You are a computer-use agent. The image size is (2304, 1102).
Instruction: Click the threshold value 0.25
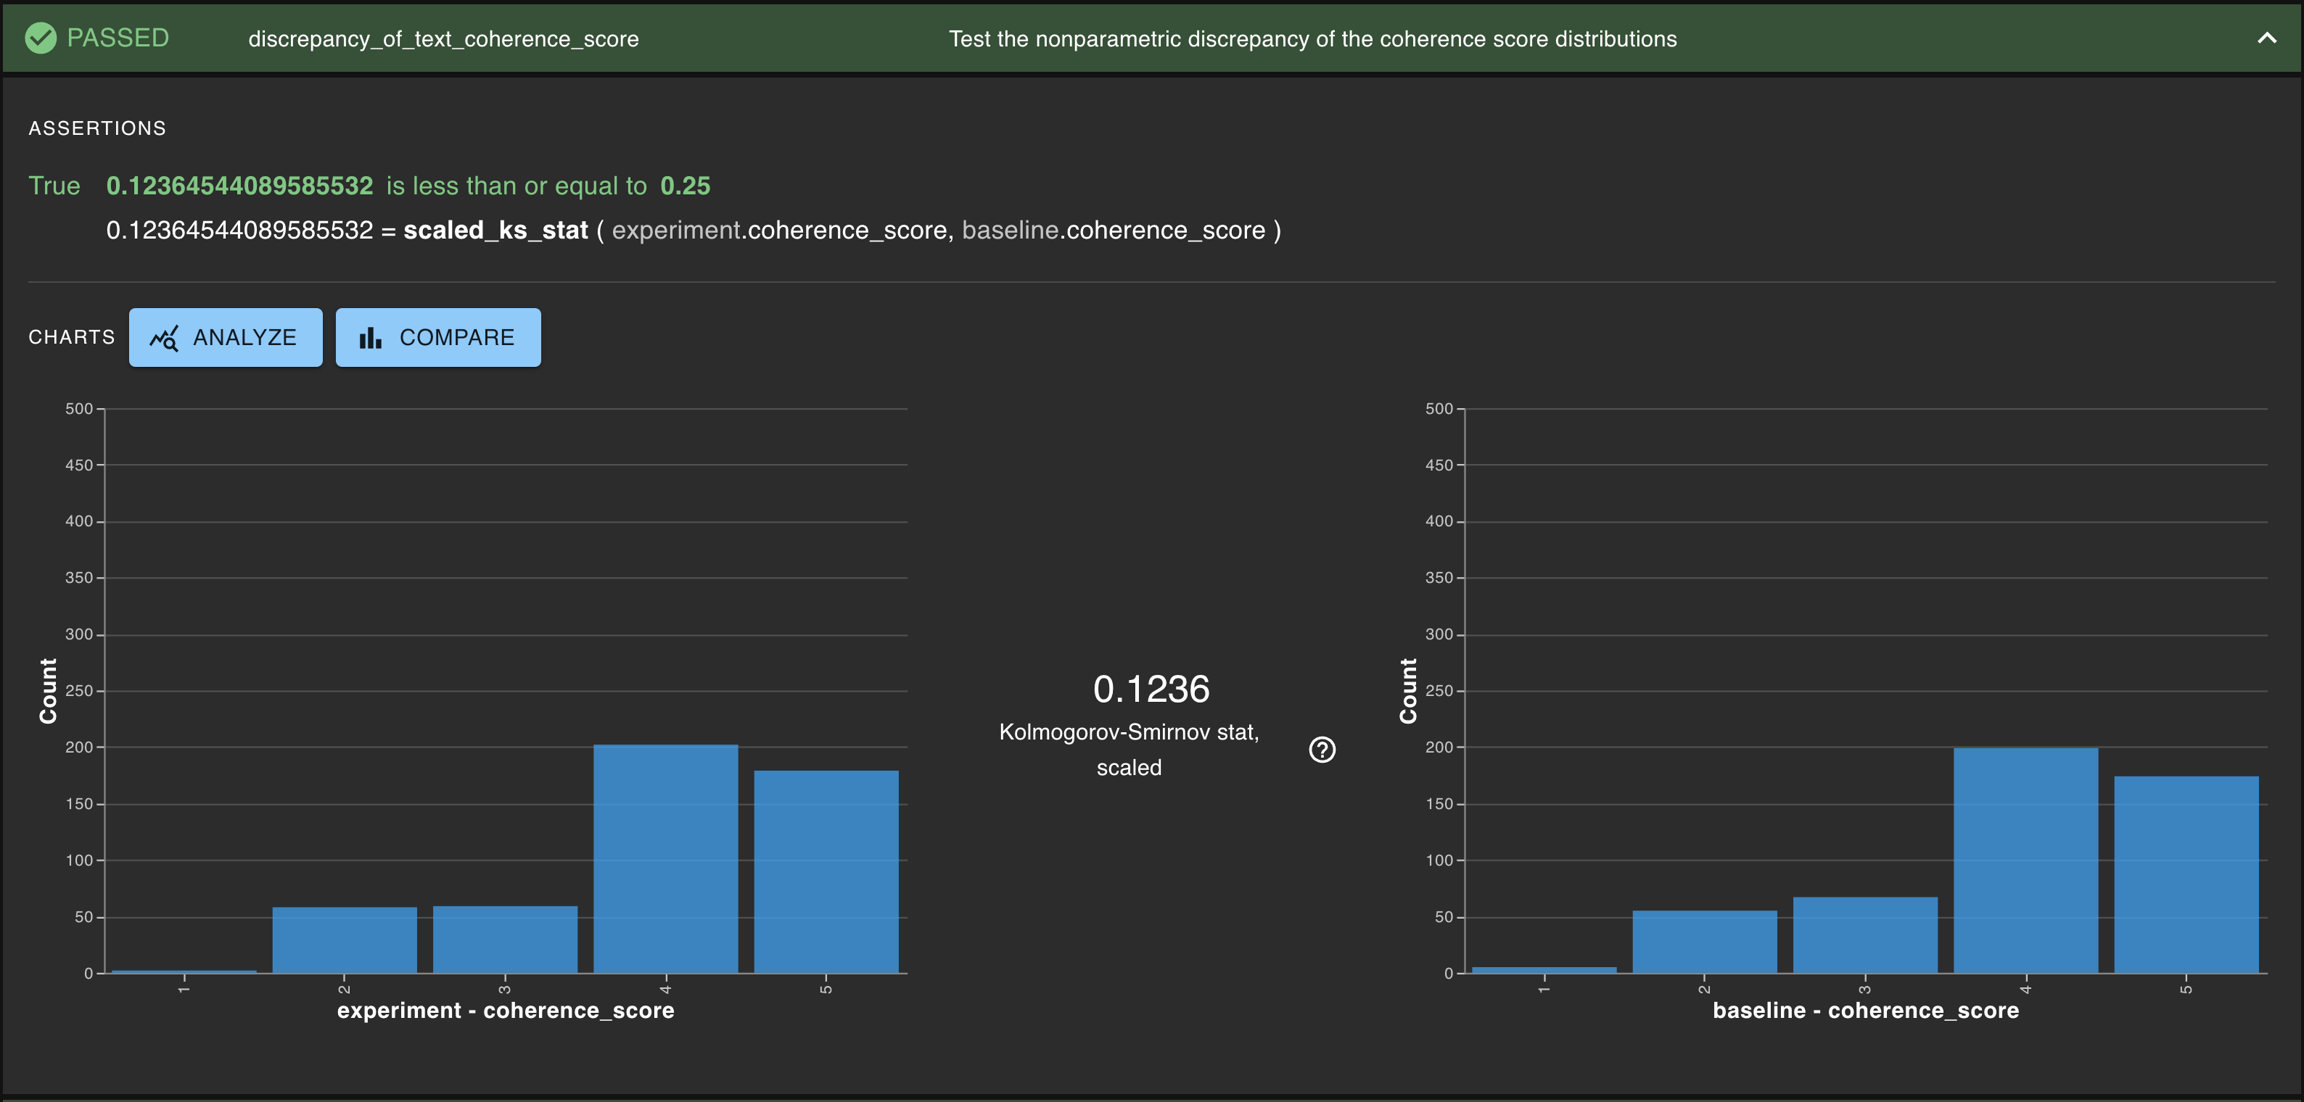(x=685, y=186)
